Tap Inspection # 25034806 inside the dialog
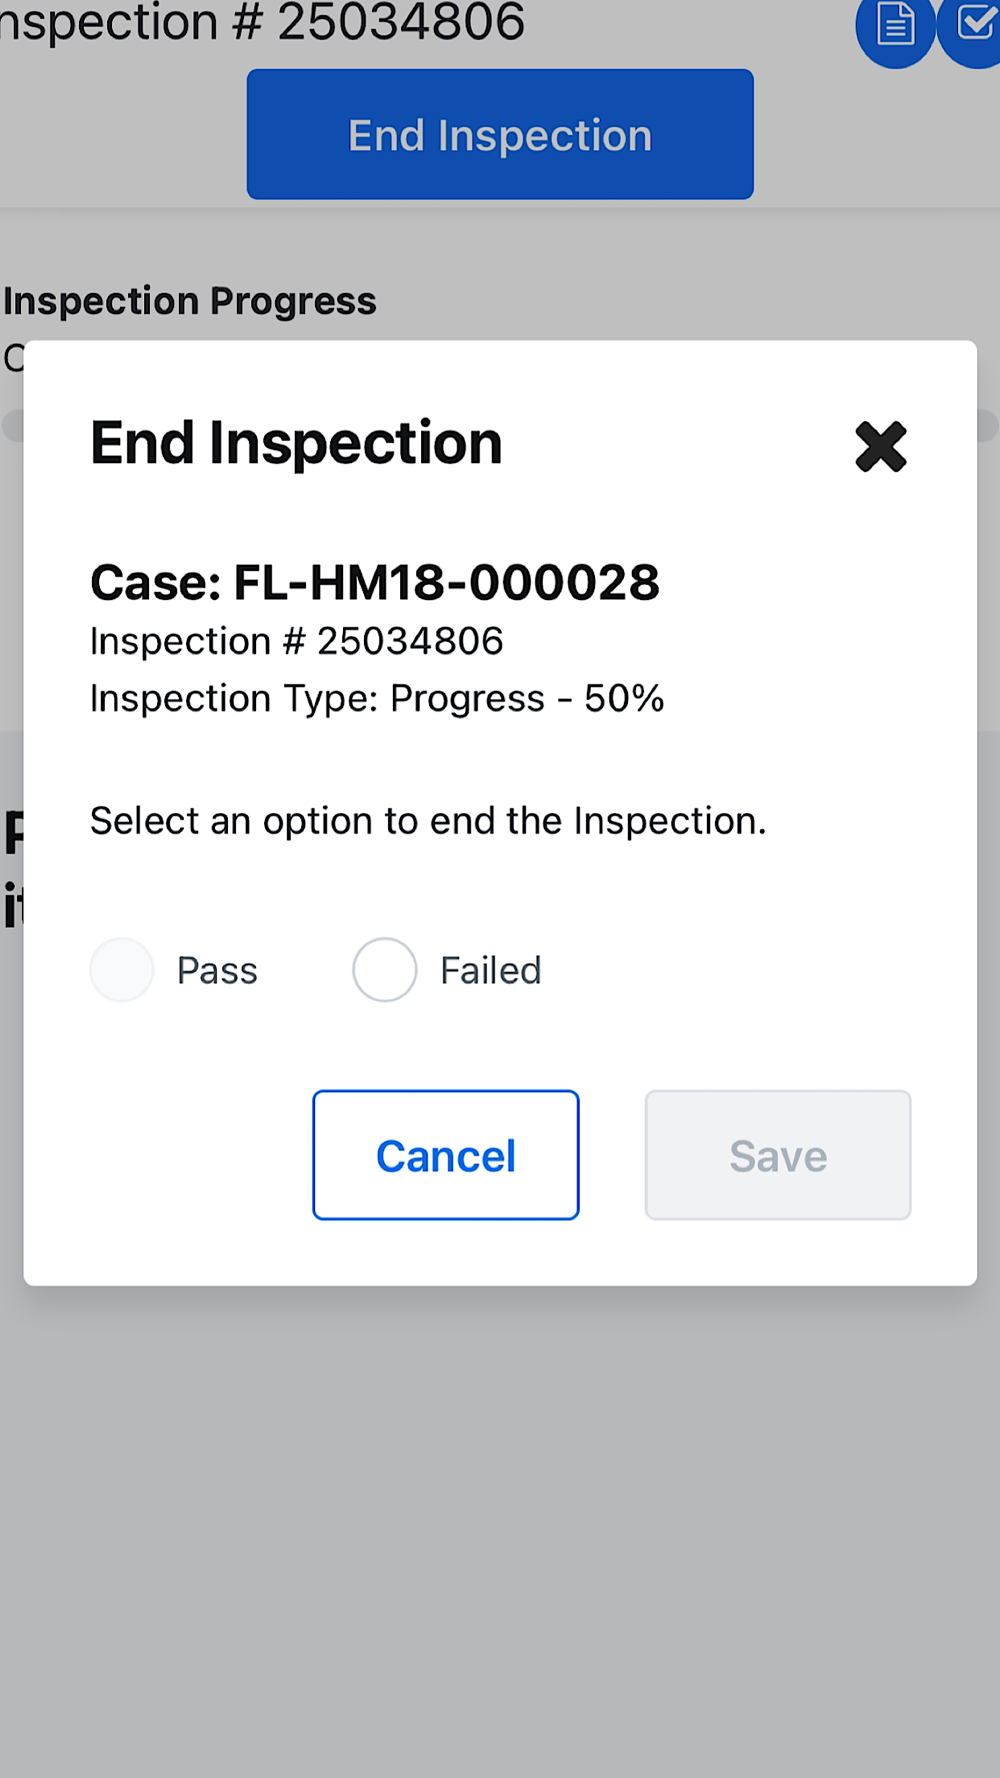 click(296, 641)
